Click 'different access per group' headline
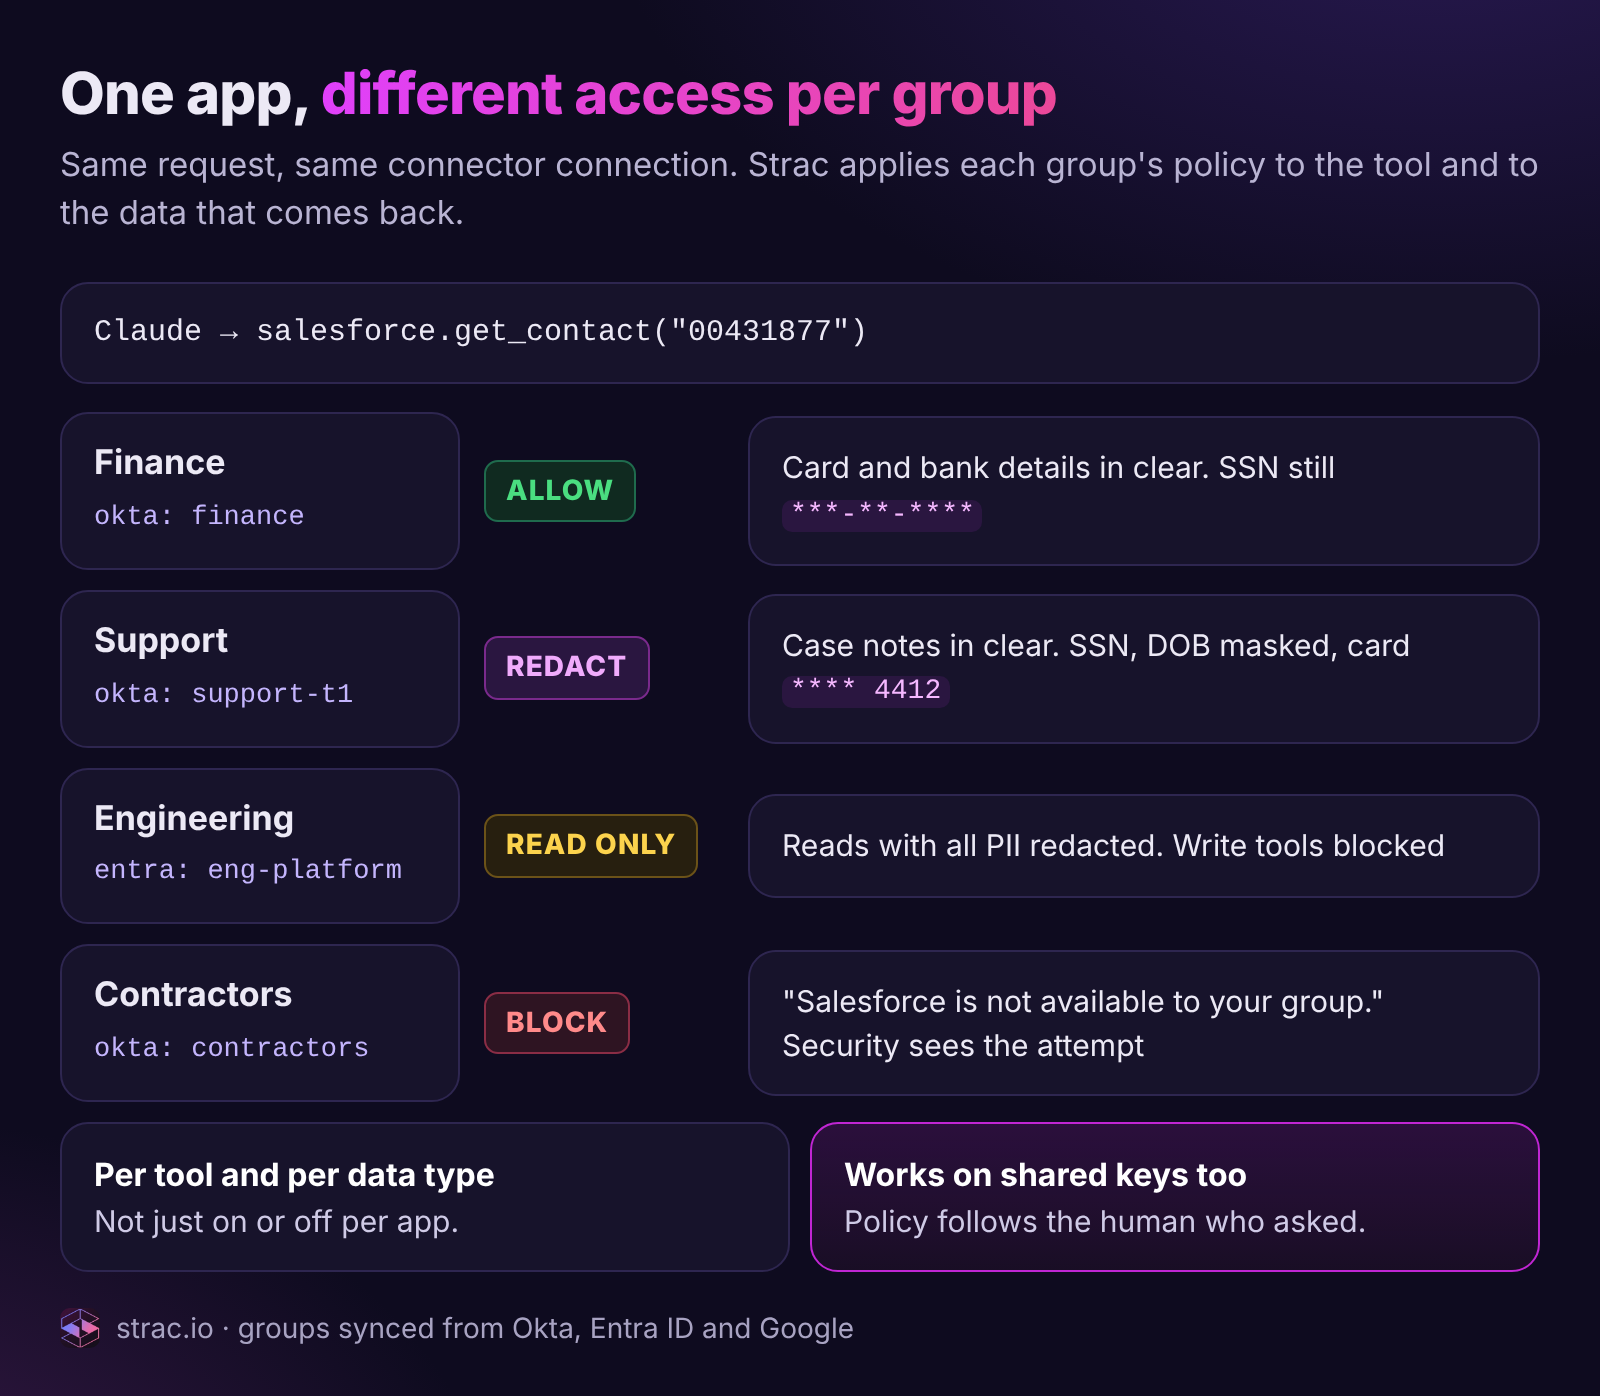The image size is (1600, 1396). pyautogui.click(x=689, y=96)
